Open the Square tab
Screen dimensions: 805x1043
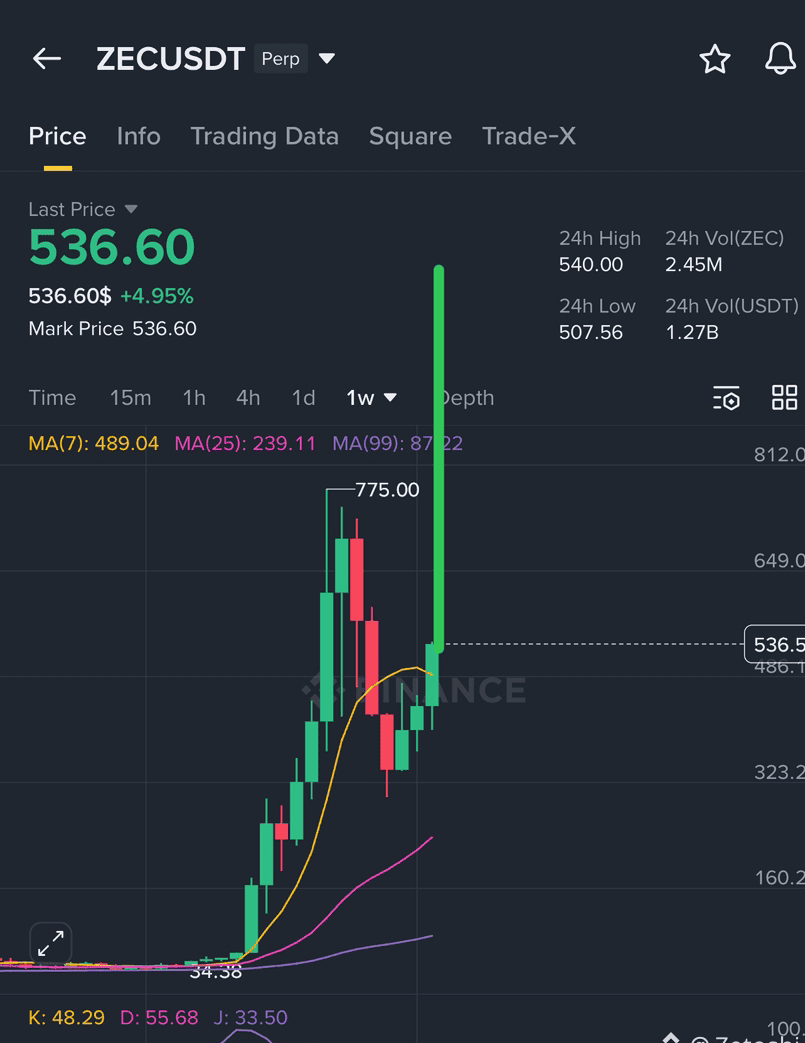point(410,136)
